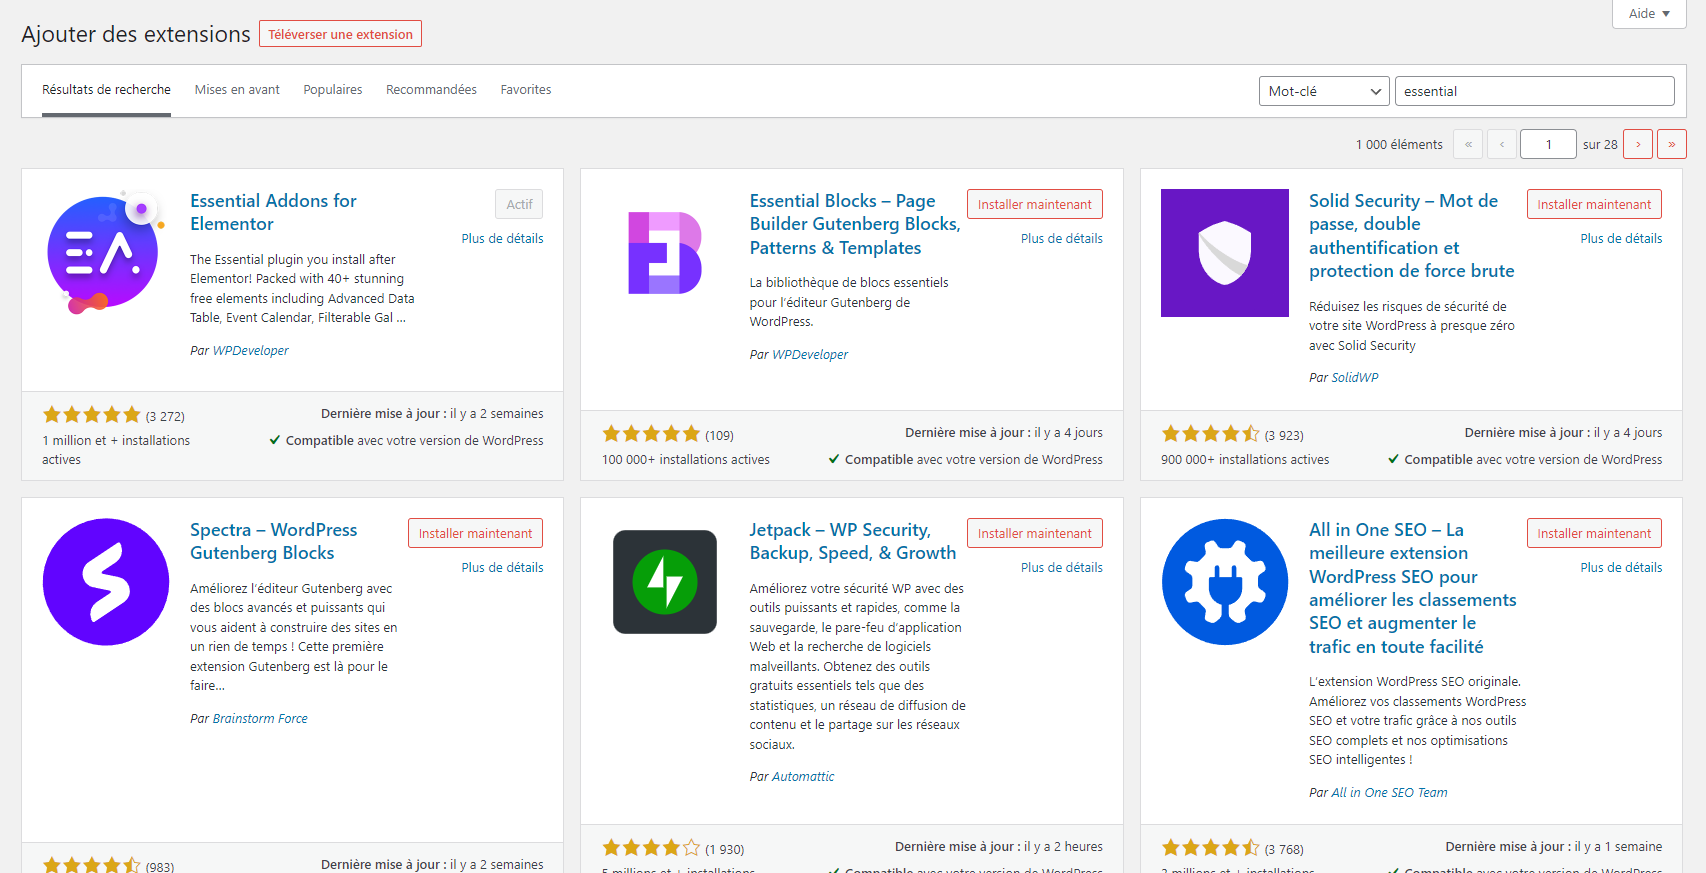Open SolidWP author link
The height and width of the screenshot is (873, 1706).
pyautogui.click(x=1355, y=377)
